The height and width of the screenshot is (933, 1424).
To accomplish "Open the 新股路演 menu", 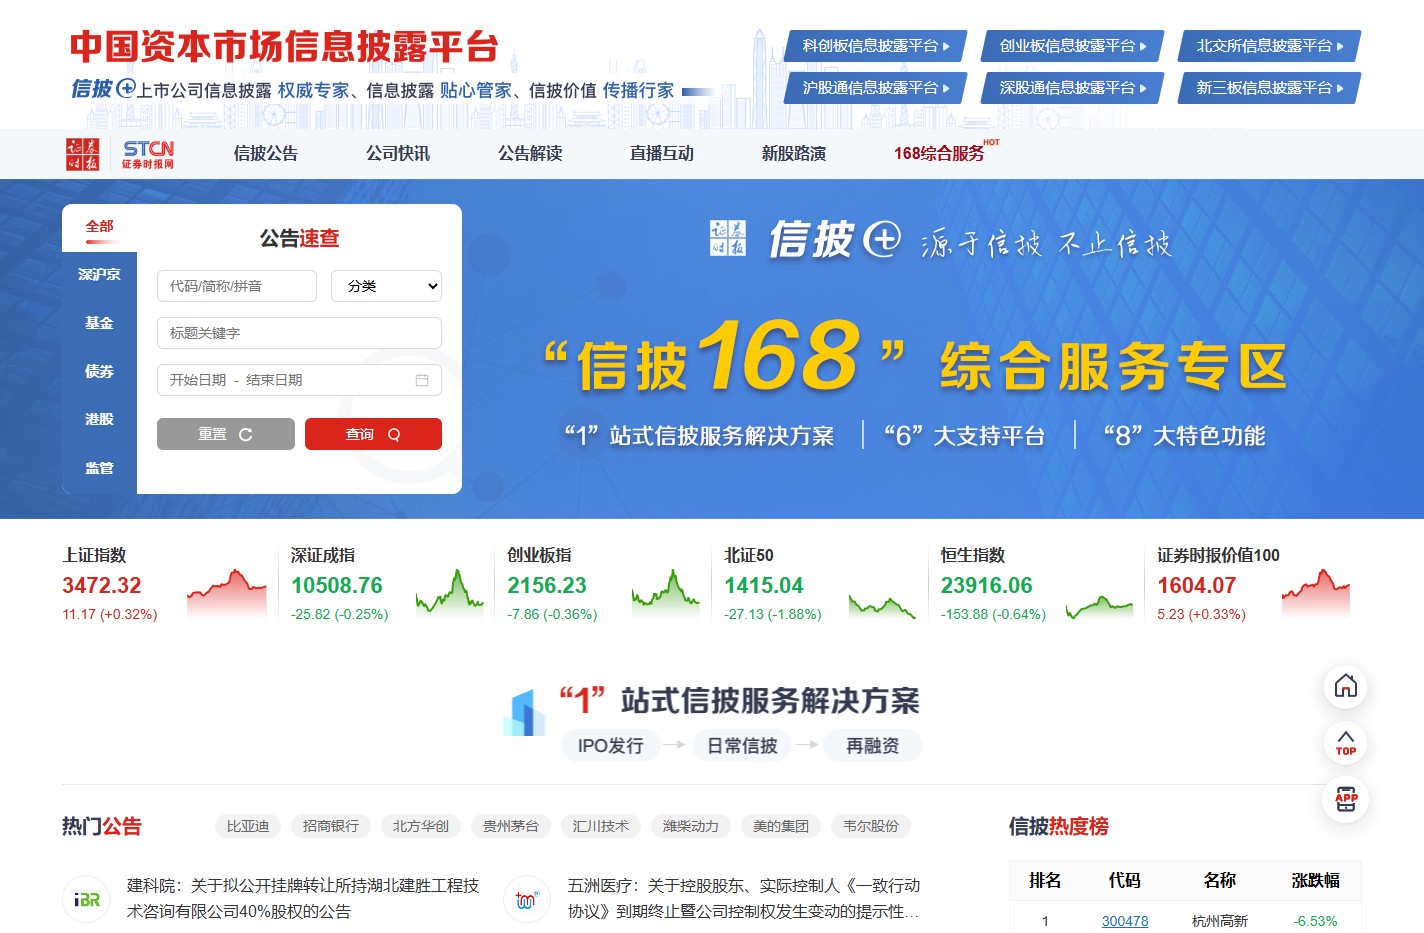I will tap(794, 154).
